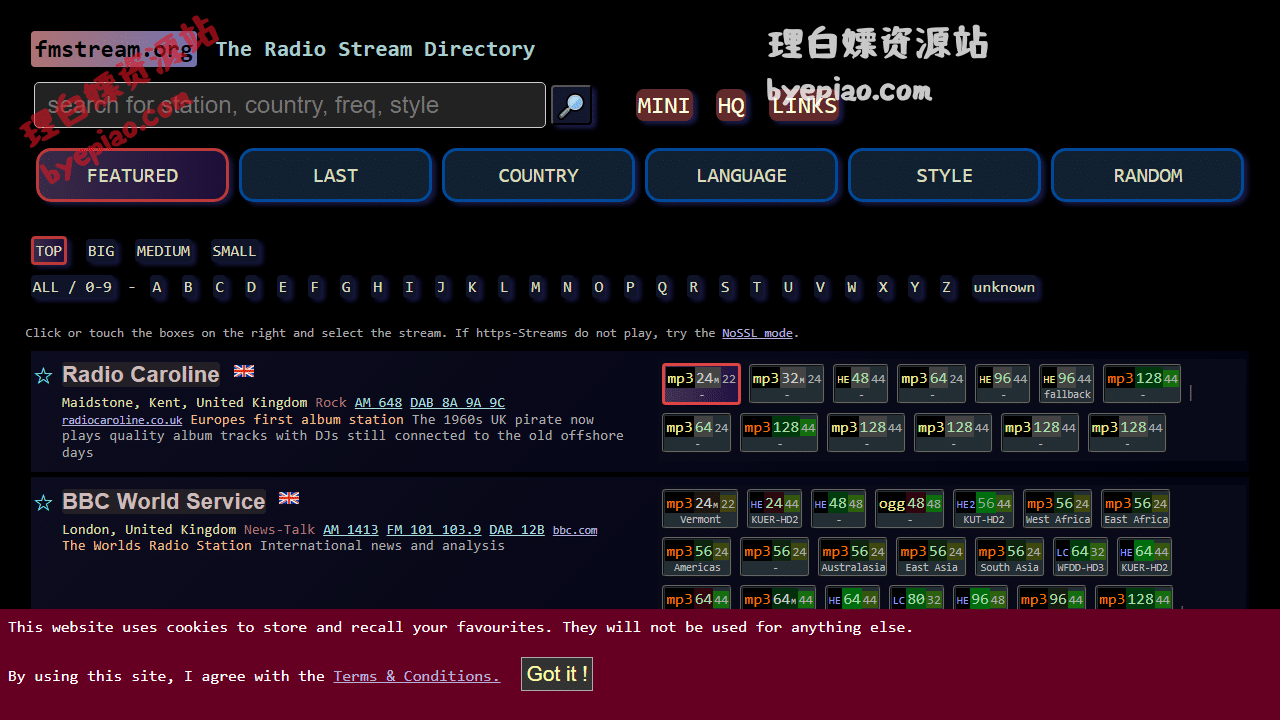Open the Radio Caroline station title
1280x720 pixels.
[x=141, y=374]
